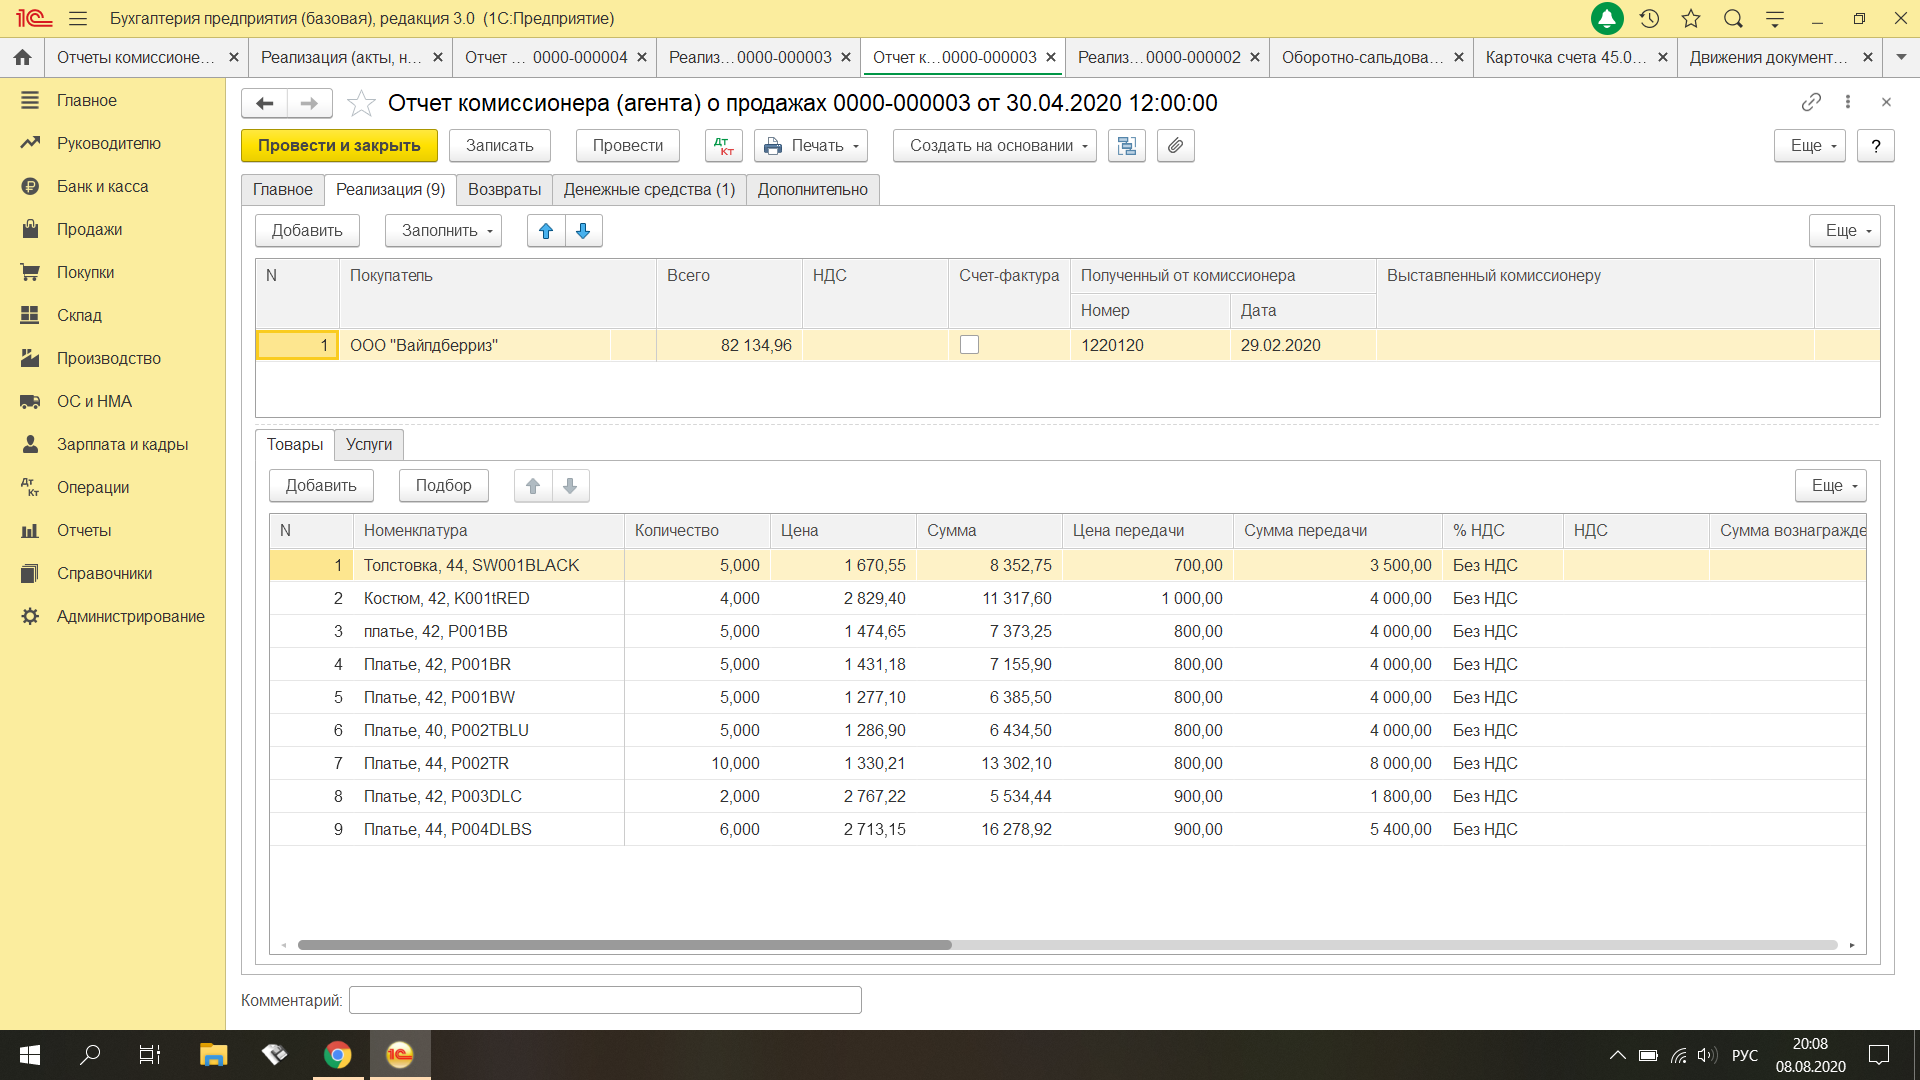Toggle Счет-фактура checkbox for Вайлдберриз

969,345
